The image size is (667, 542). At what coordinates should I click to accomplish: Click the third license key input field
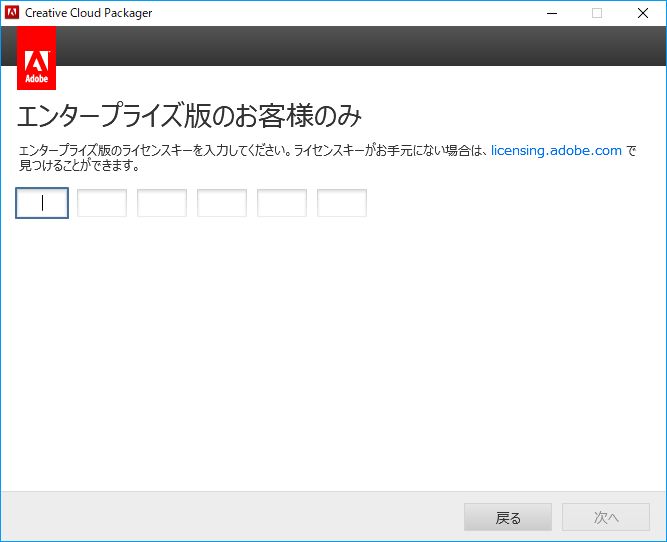click(x=162, y=203)
